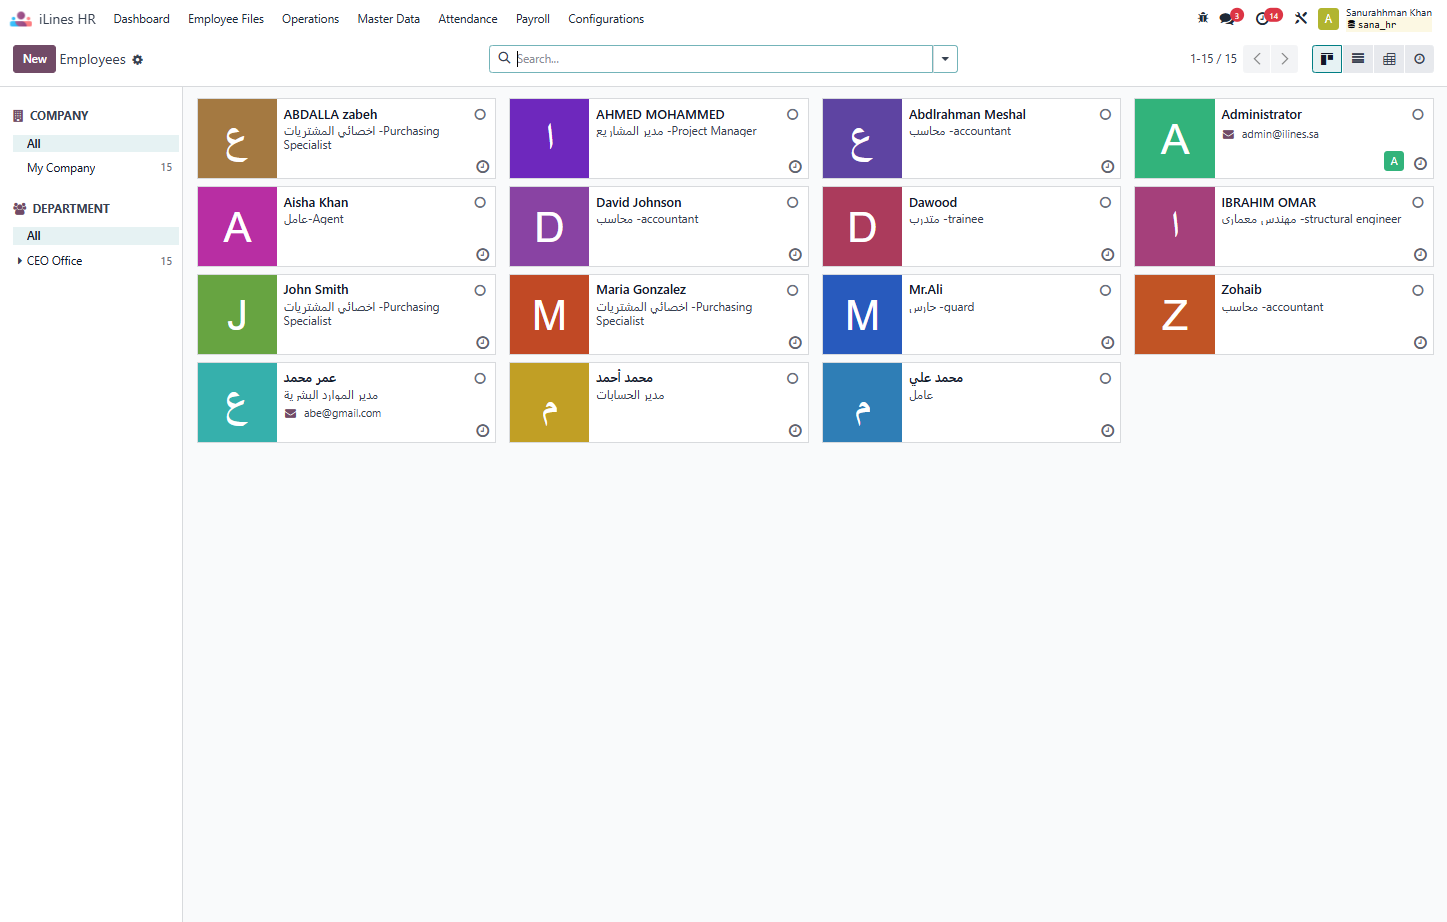Open activity clock on Dawood card
This screenshot has width=1447, height=922.
tap(1108, 255)
